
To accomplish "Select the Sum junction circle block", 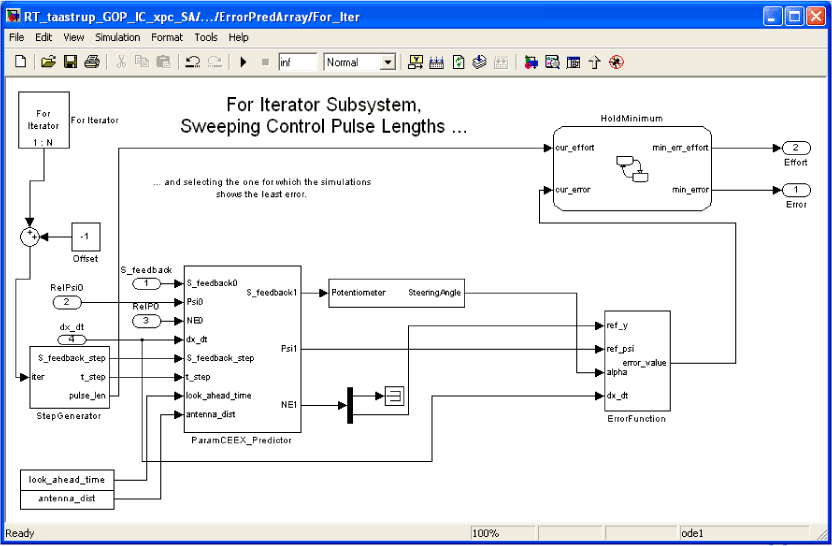I will 30,237.
